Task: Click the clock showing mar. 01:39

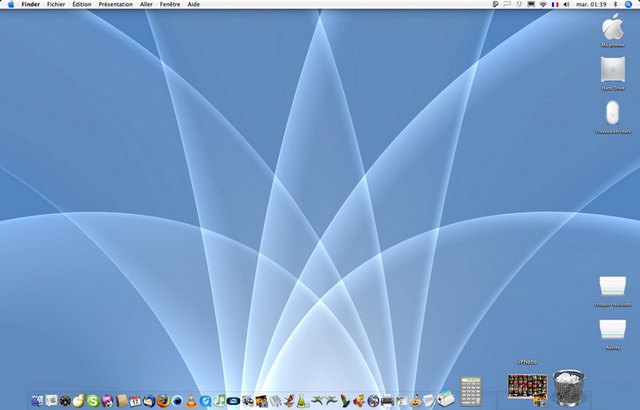Action: (591, 4)
